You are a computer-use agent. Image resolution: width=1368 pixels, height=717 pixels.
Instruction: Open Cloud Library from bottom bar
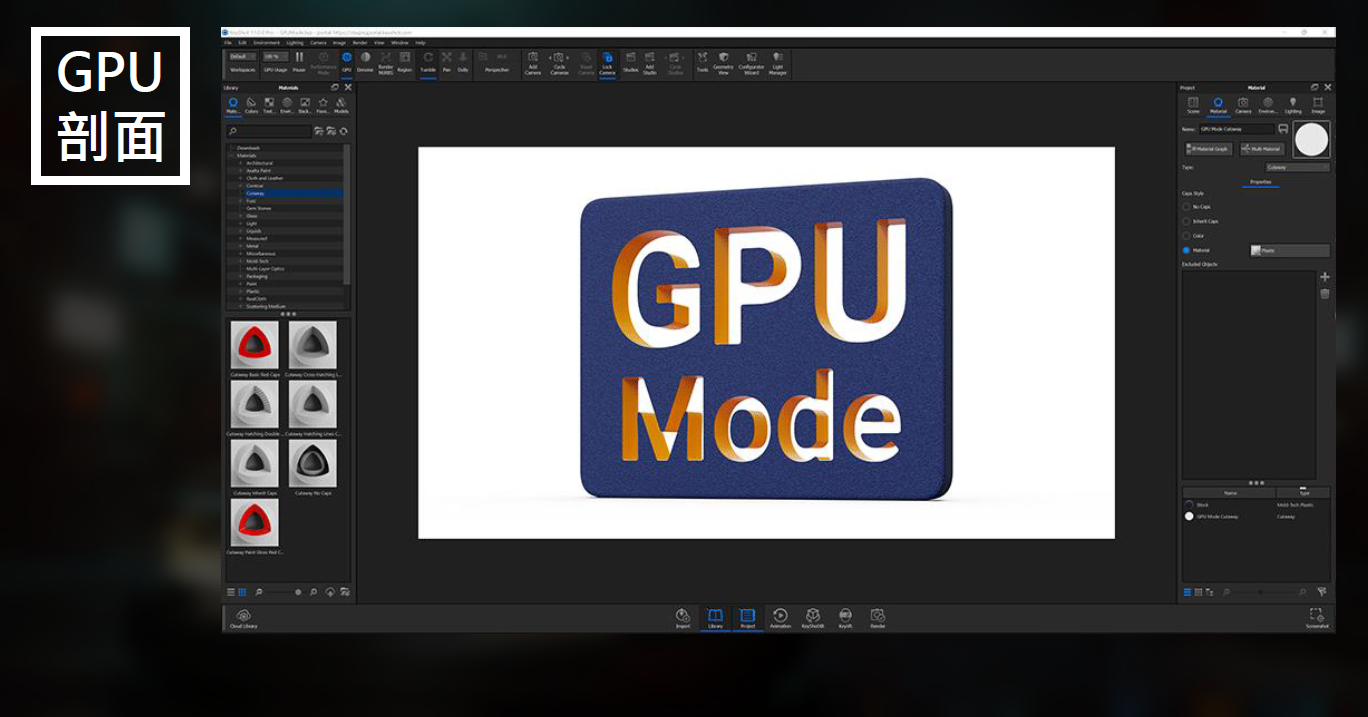(243, 619)
